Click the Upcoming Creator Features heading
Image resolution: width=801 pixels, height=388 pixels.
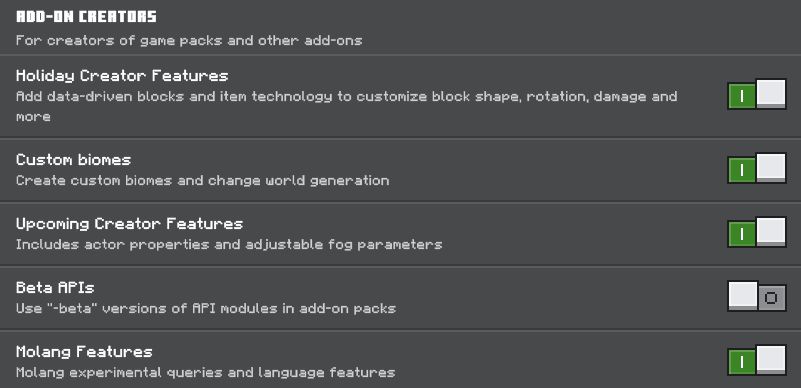click(x=129, y=224)
